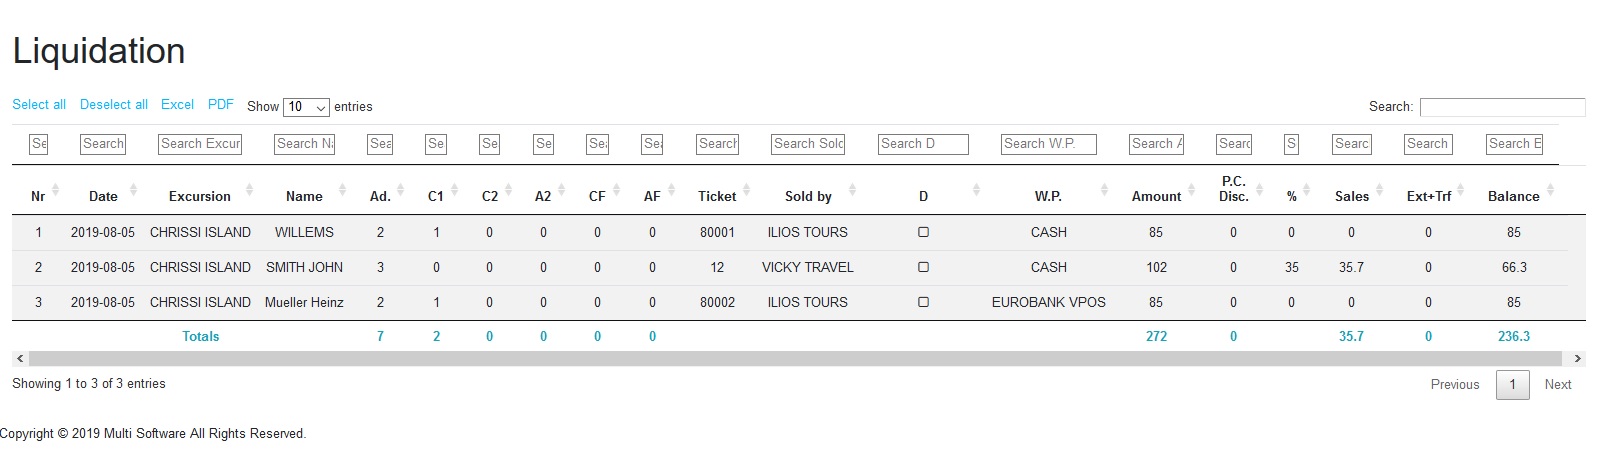Export the table as PDF
This screenshot has width=1598, height=451.
pyautogui.click(x=220, y=105)
